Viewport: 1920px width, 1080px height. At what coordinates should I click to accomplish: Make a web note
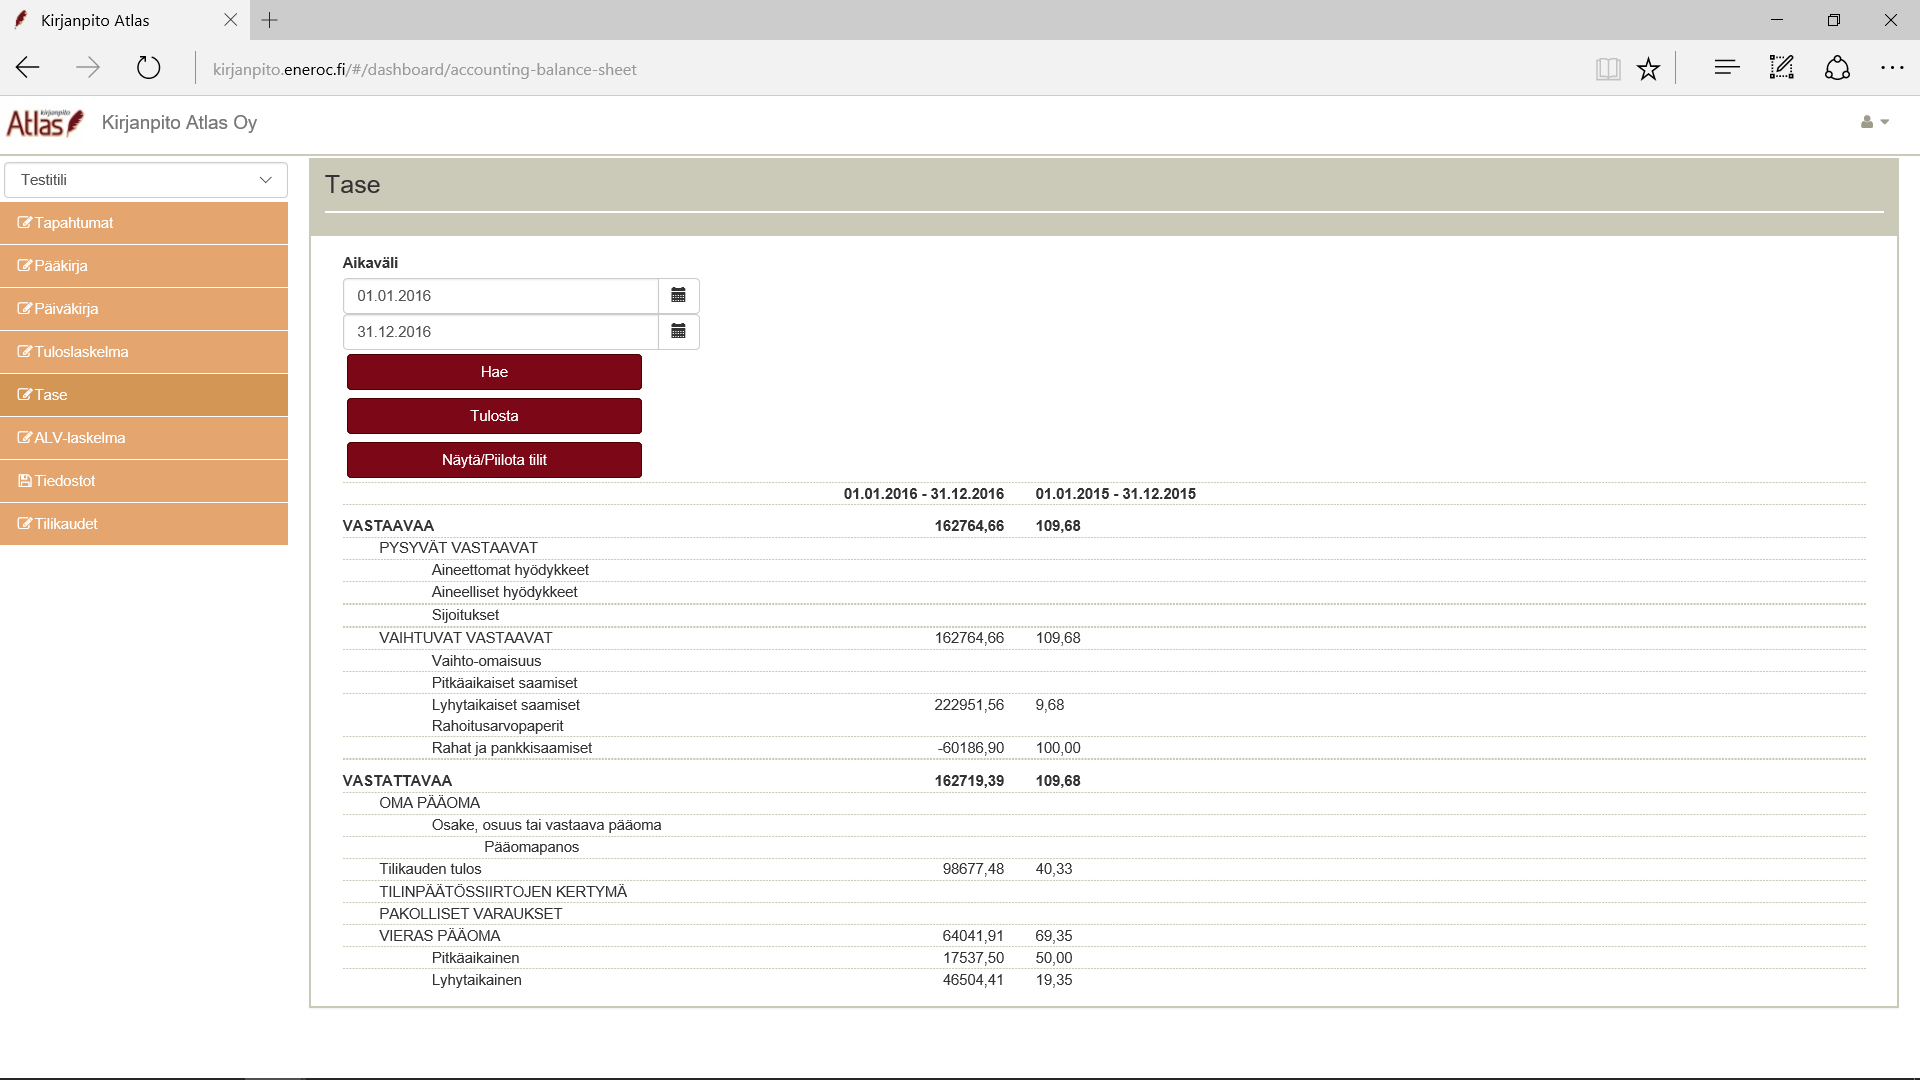pos(1782,68)
